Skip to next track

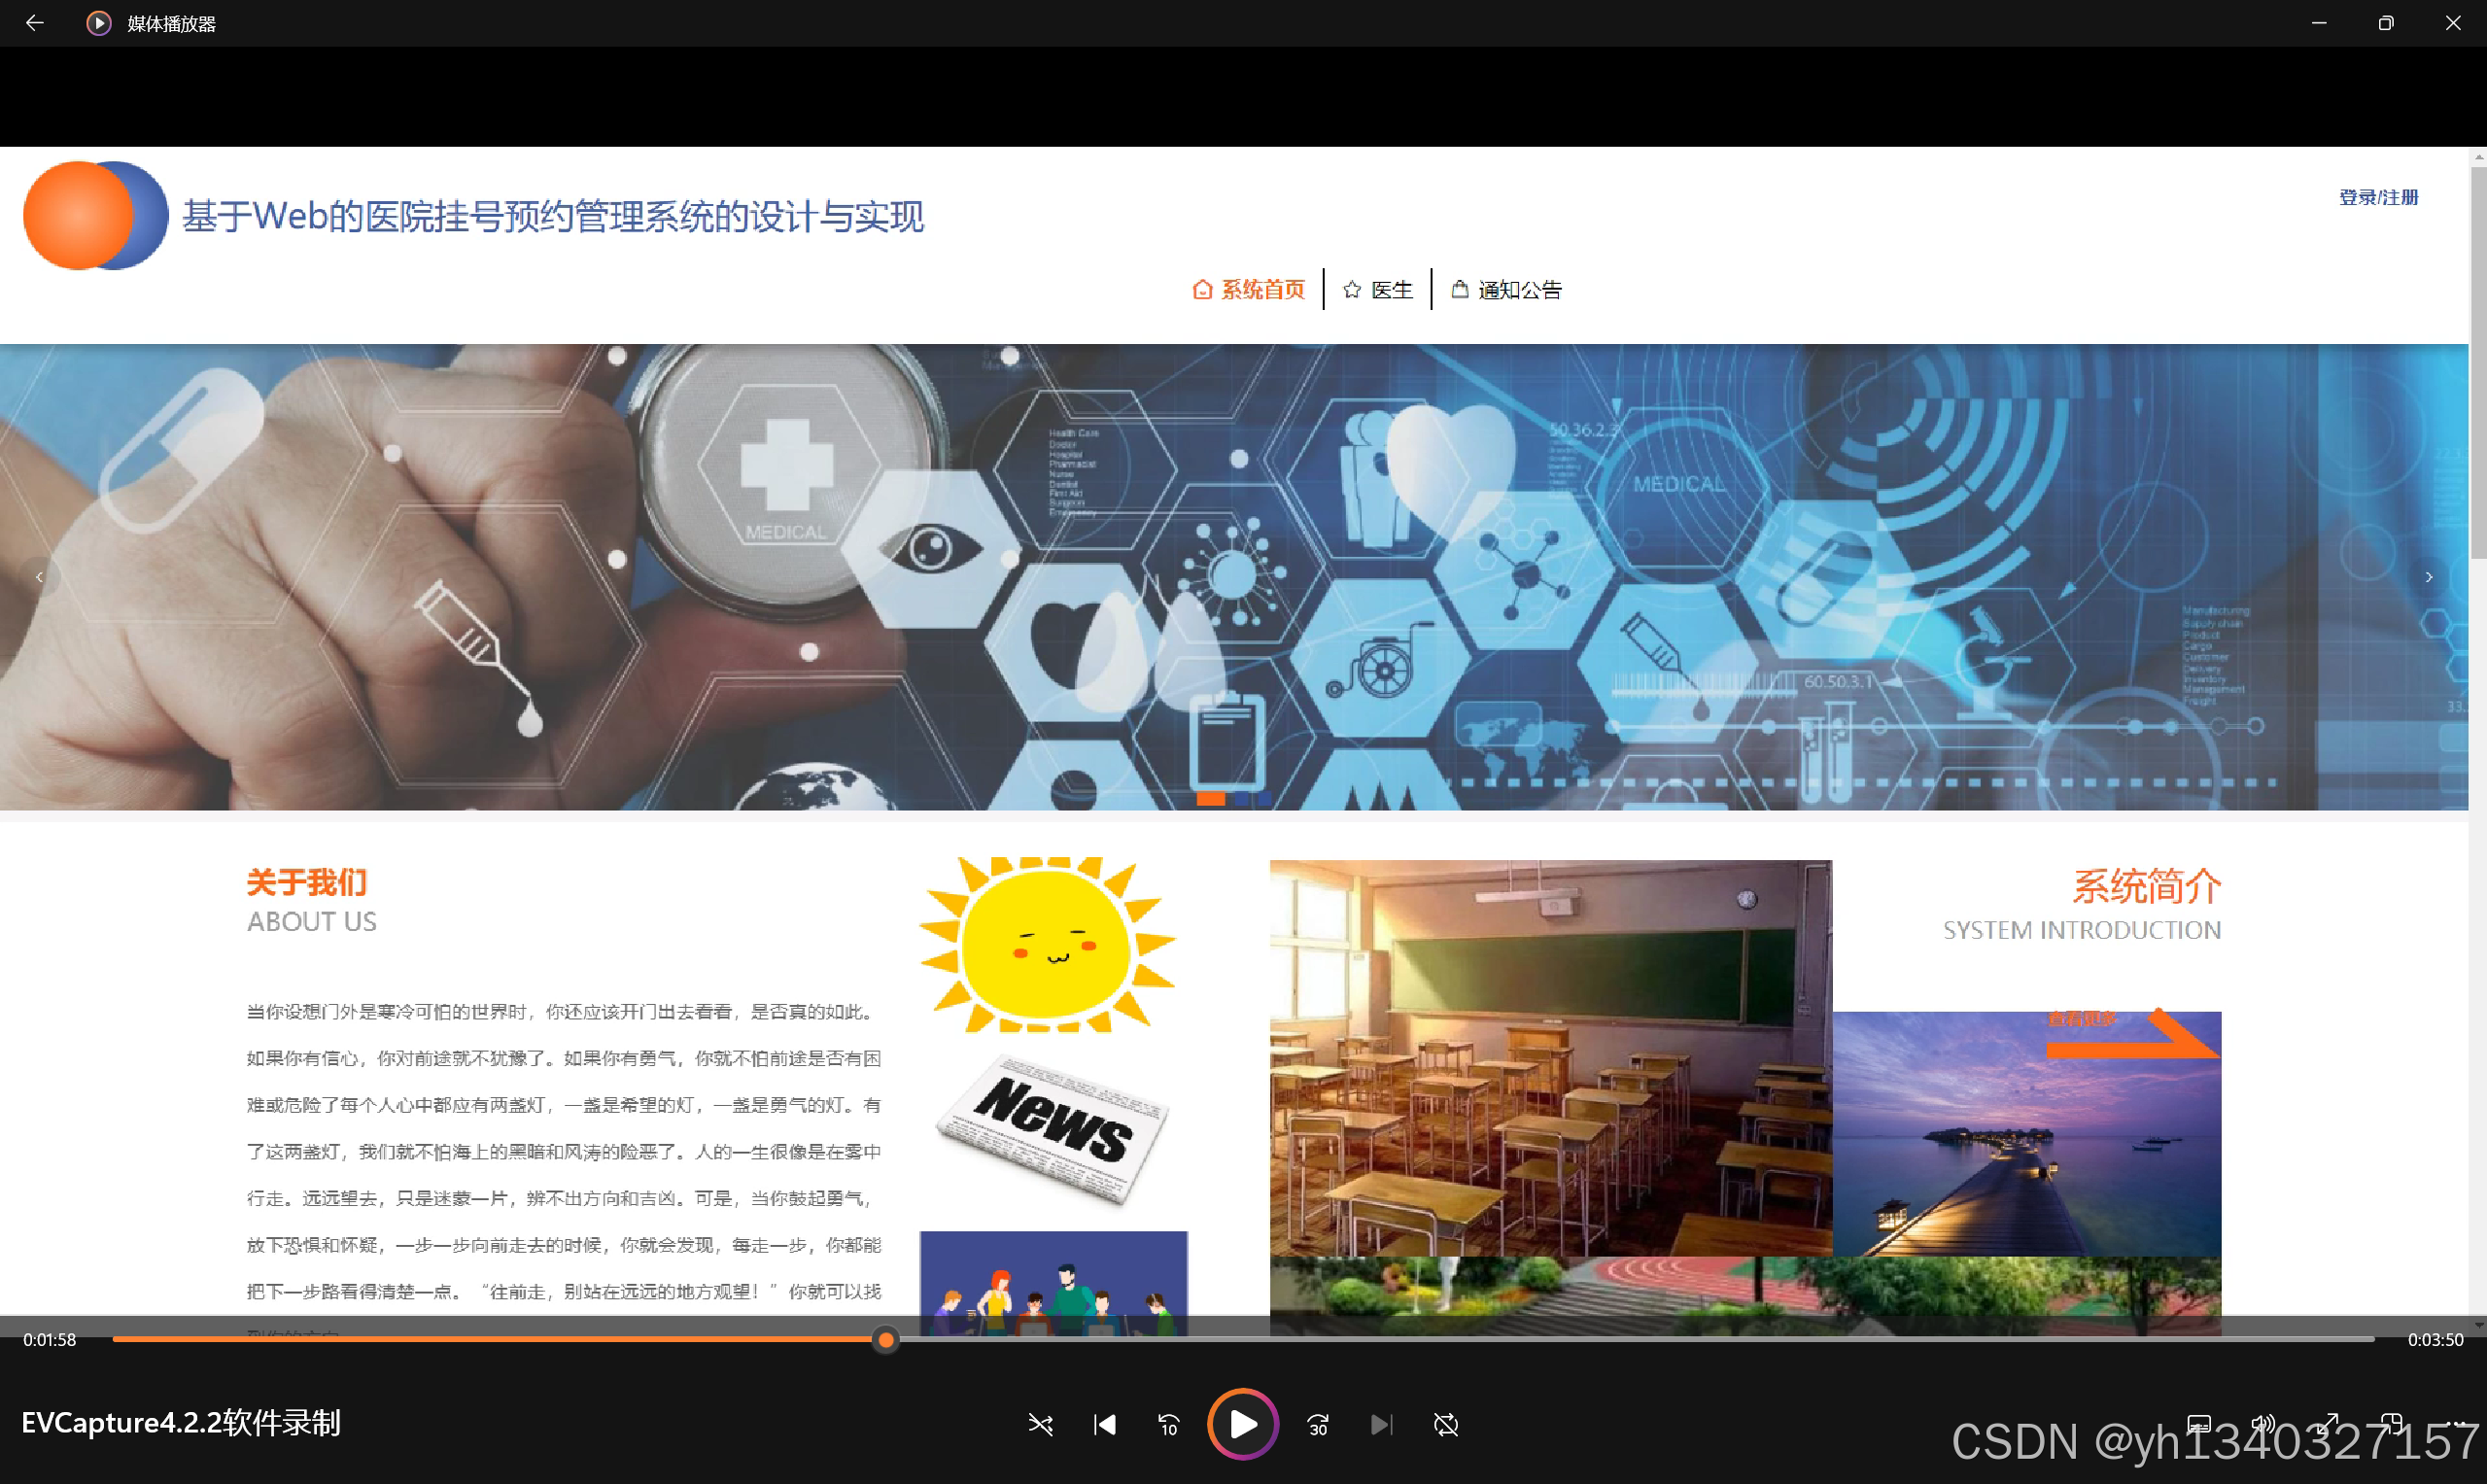point(1381,1424)
